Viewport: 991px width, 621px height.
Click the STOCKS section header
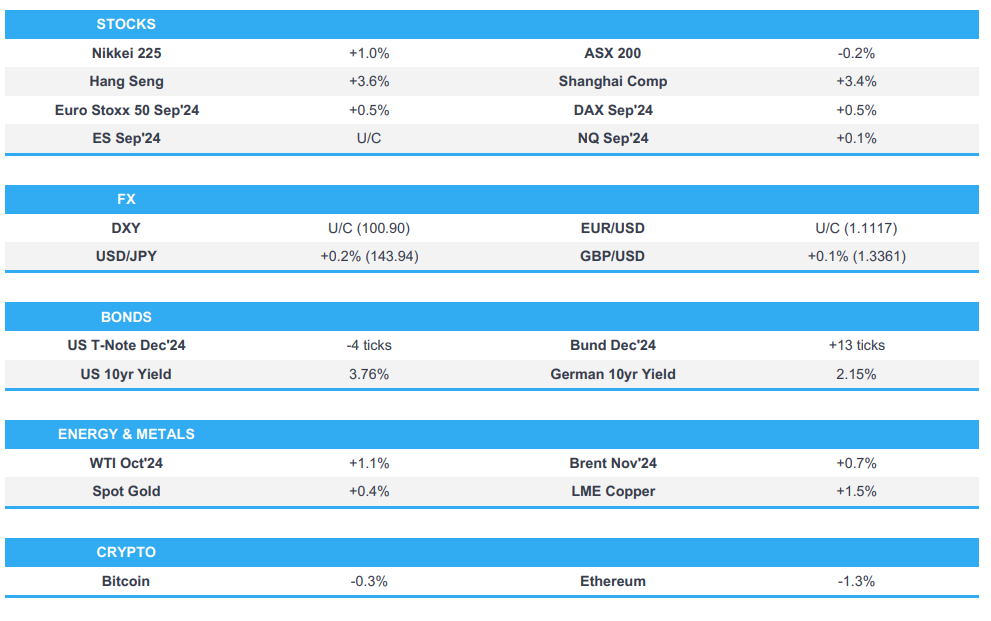coord(126,24)
